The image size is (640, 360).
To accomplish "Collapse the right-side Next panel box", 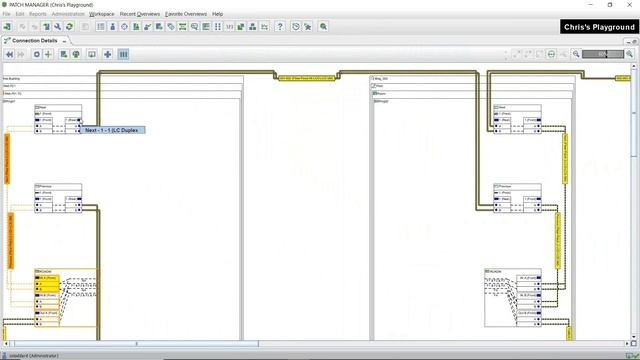I will 496,107.
